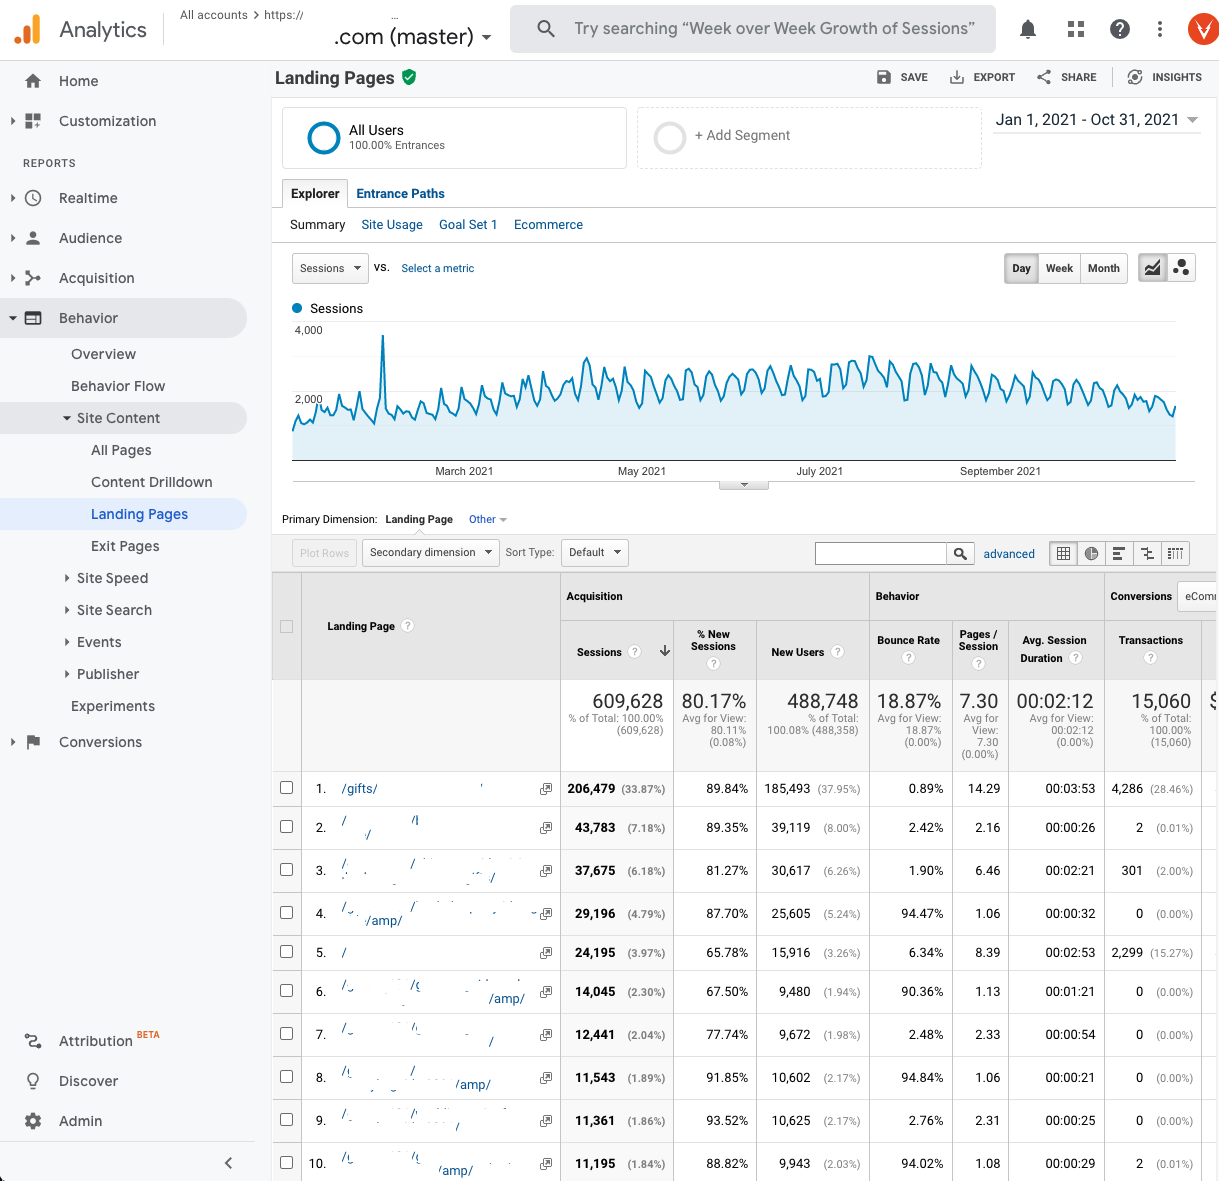
Task: Open the Google apps launcher grid
Action: (1075, 29)
